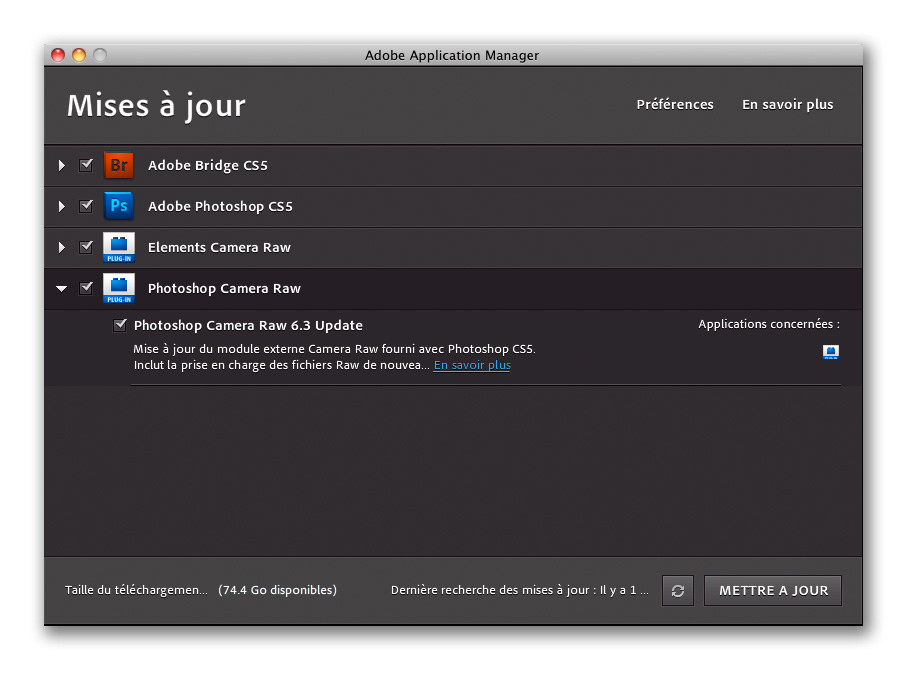This screenshot has height=679, width=907.
Task: Click the Dernière recherche des mises à jour text
Action: tap(519, 590)
